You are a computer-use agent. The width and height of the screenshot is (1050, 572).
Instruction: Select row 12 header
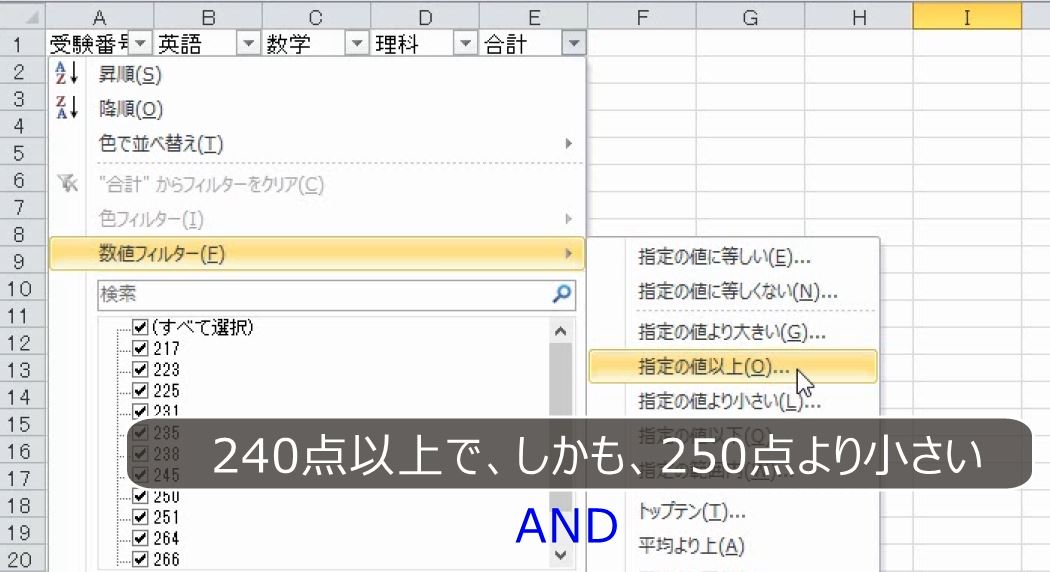21,343
